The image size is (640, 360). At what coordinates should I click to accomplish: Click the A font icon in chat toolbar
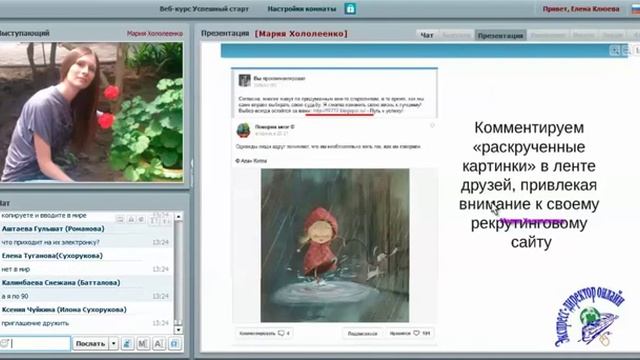[x=158, y=344]
